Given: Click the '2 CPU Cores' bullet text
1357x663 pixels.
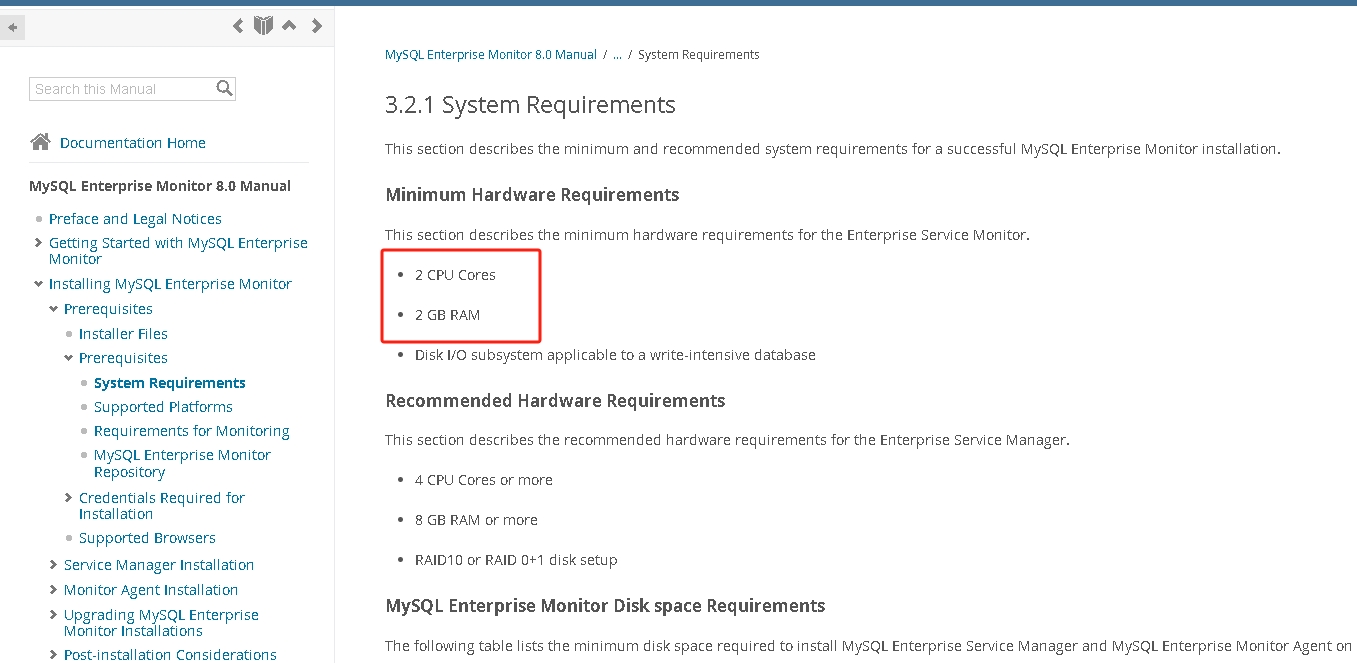Looking at the screenshot, I should [455, 275].
